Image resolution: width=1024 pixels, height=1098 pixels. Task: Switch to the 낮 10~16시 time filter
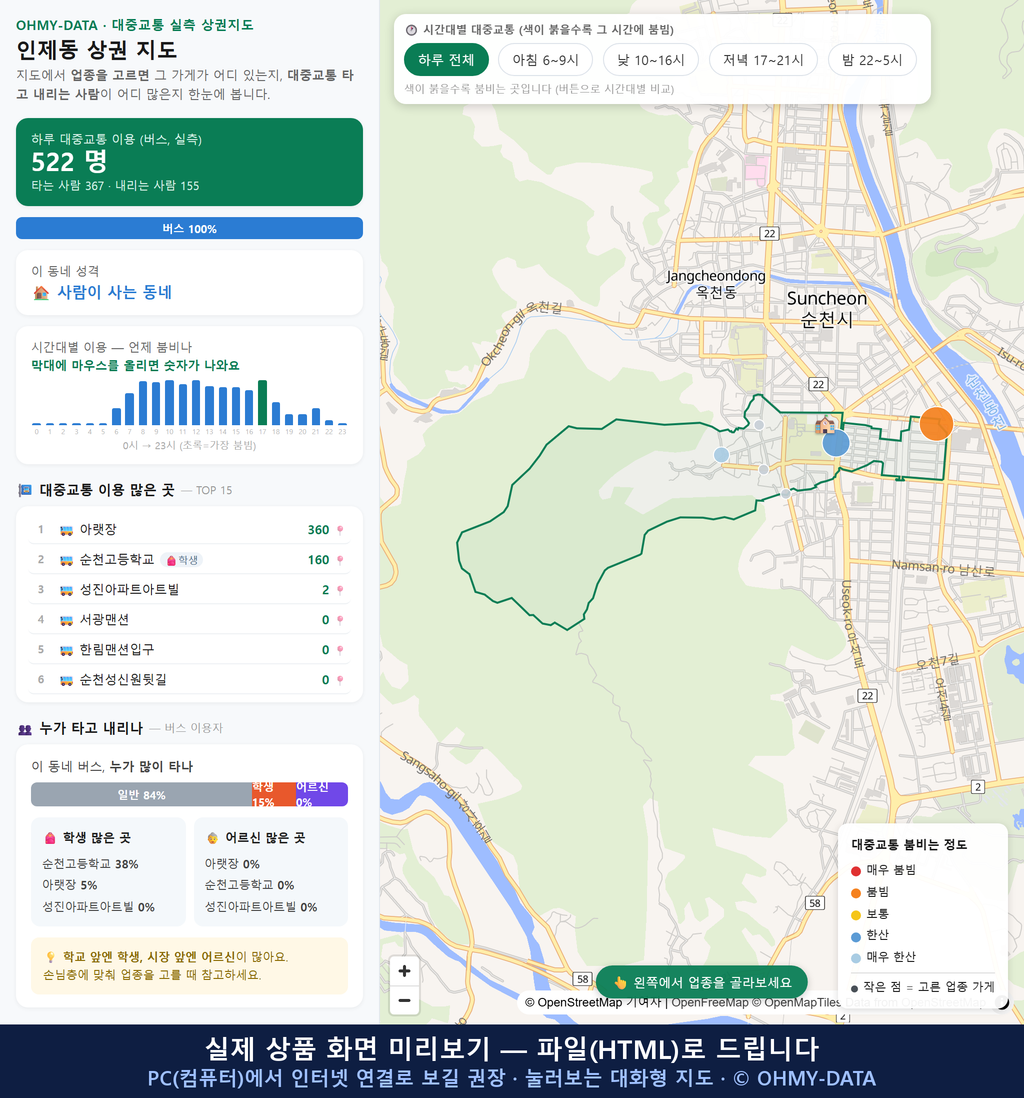pos(651,60)
